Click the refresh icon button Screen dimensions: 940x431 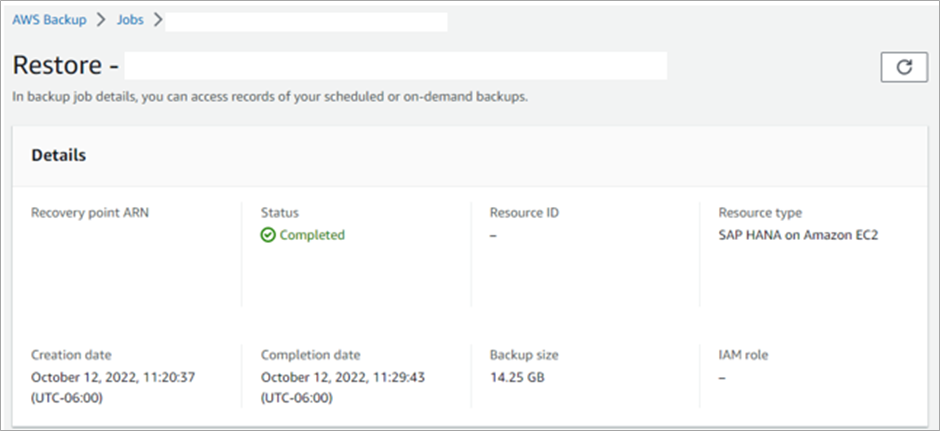point(904,67)
